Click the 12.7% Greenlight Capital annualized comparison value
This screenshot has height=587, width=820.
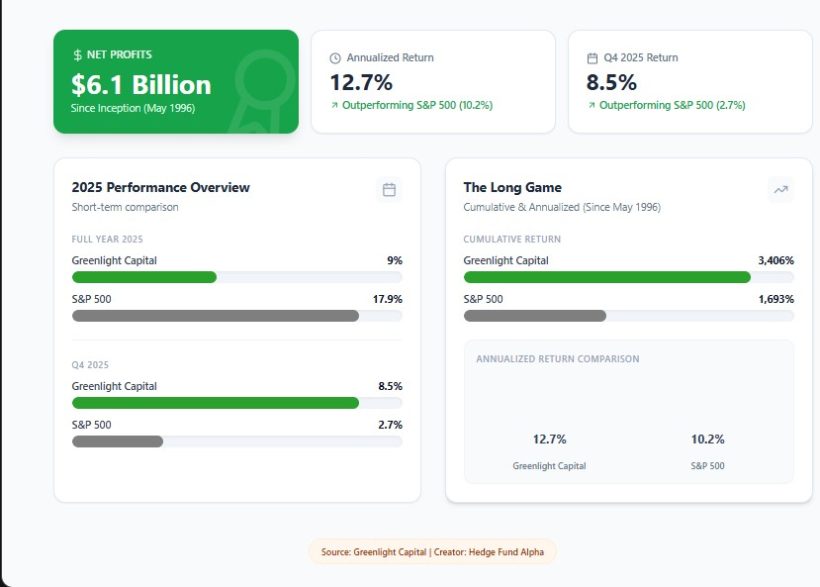pos(549,439)
